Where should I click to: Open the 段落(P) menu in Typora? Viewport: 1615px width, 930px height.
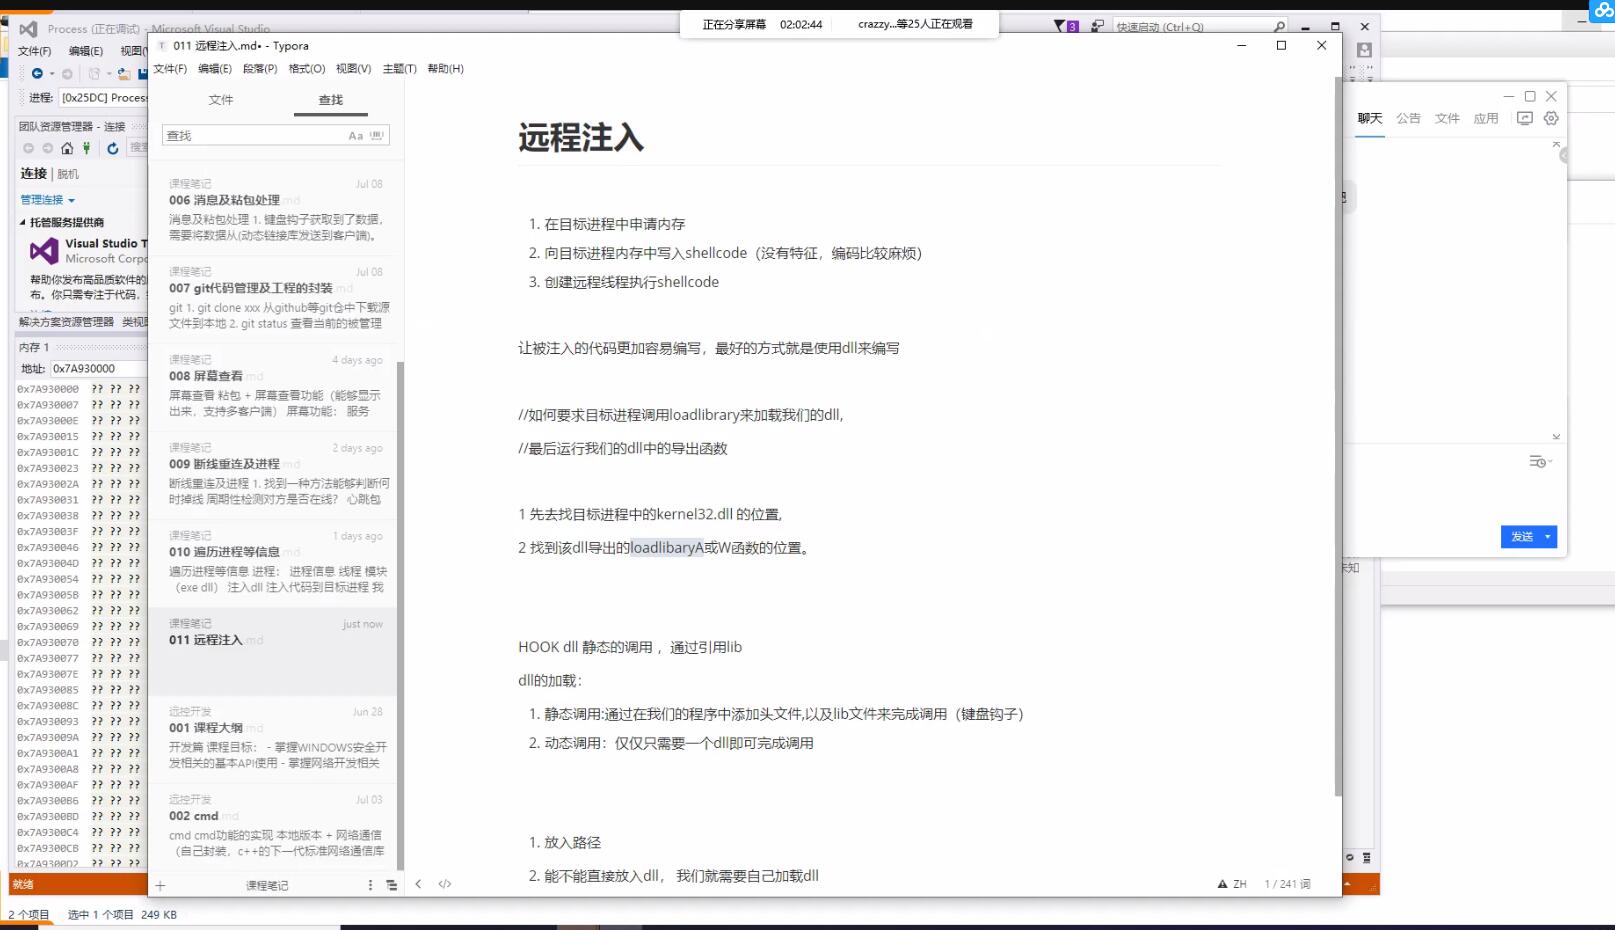(260, 69)
